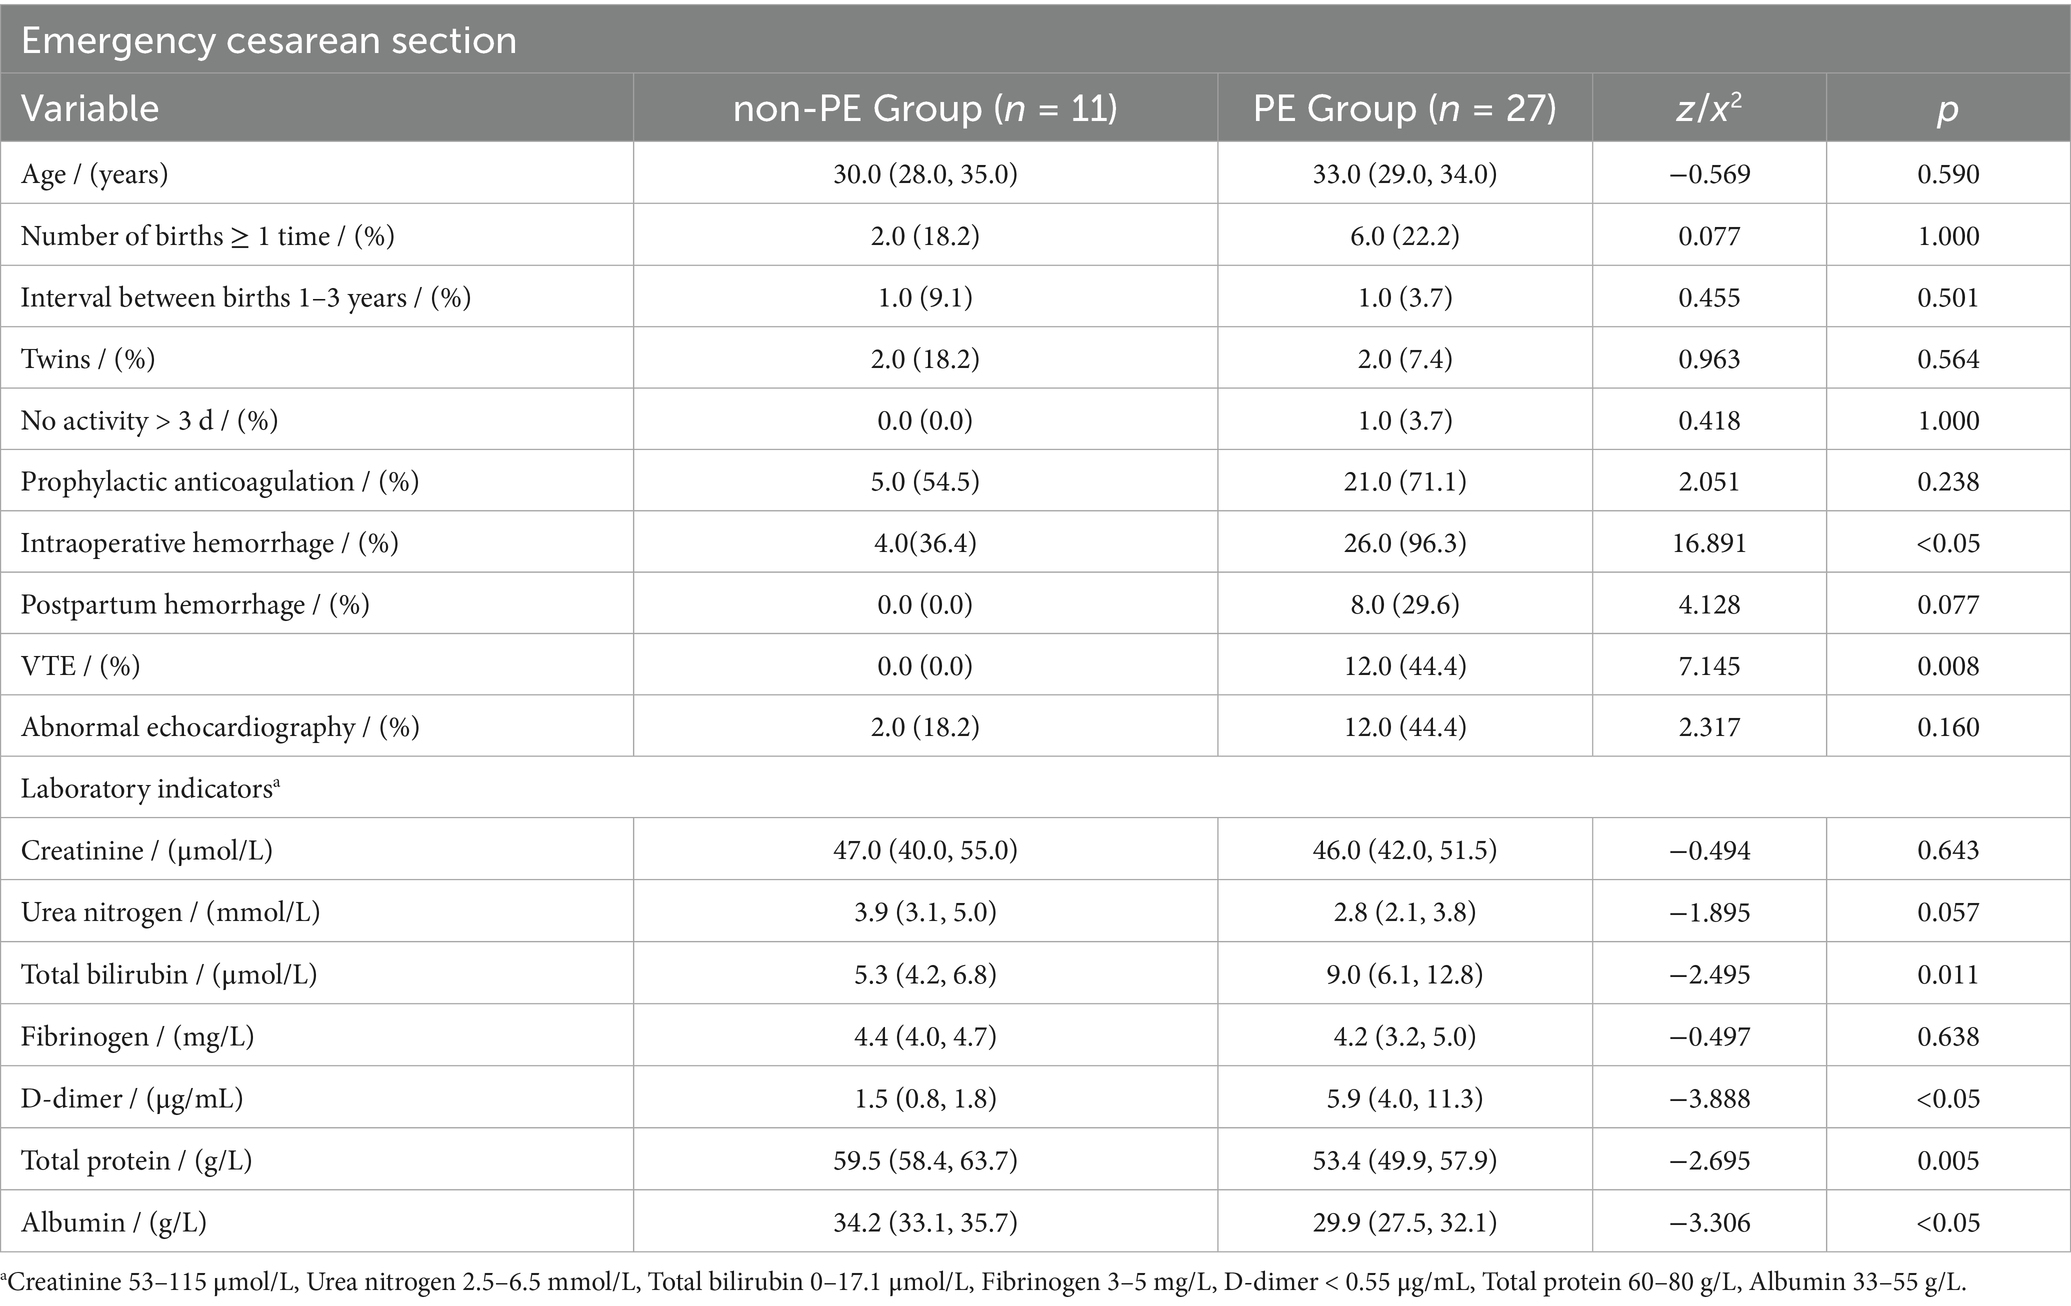The image size is (2071, 1306).
Task: Click the 'Total bilirubin / (μmol/L)' row label
Action: [169, 974]
